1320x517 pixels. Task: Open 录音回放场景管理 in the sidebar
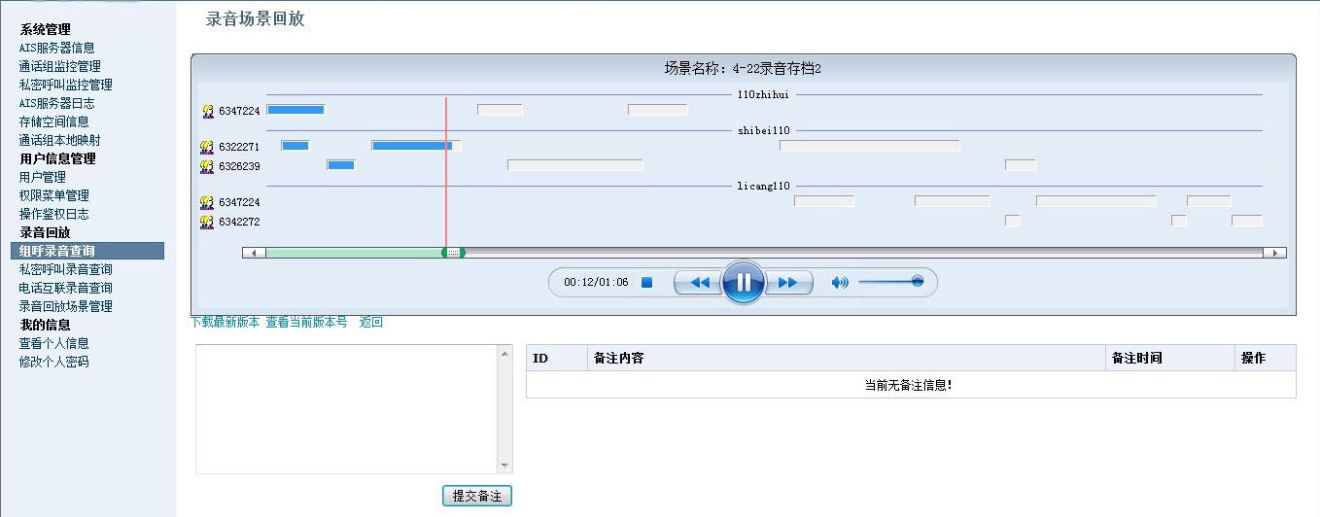66,306
